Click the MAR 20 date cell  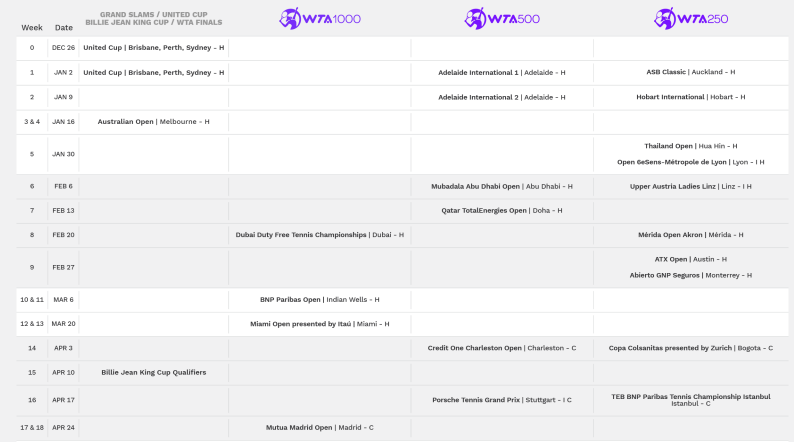63,324
